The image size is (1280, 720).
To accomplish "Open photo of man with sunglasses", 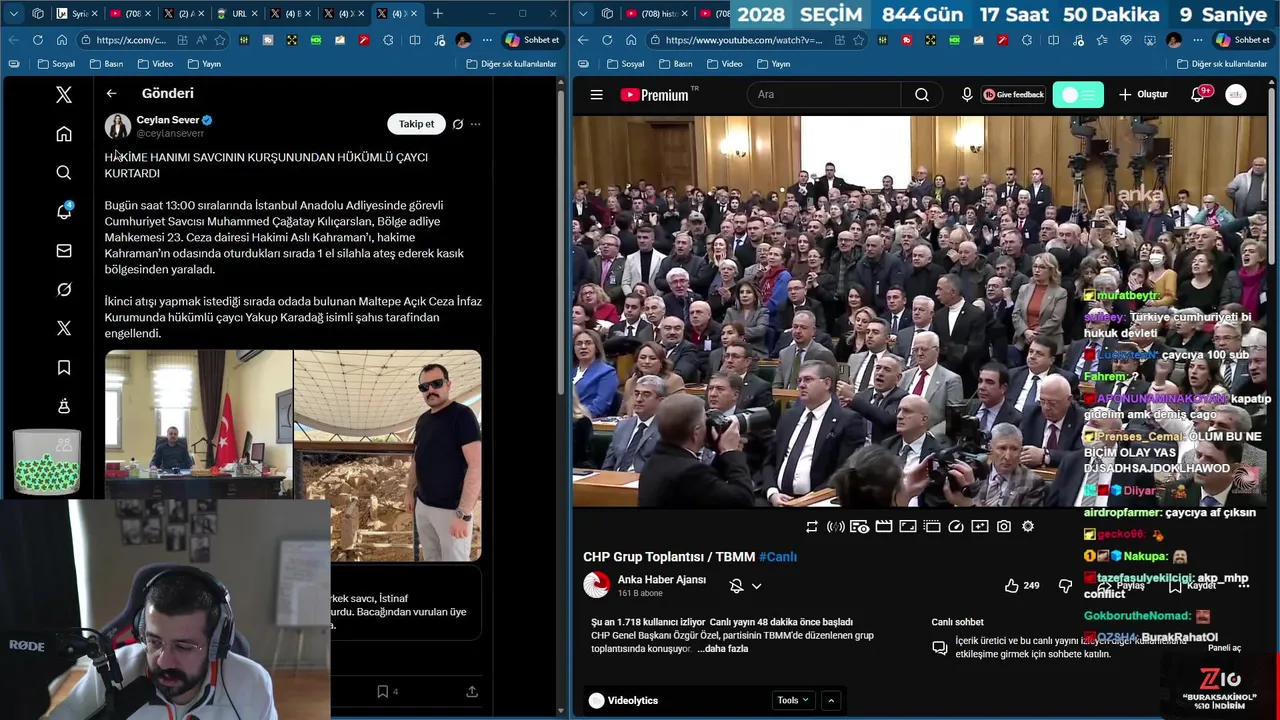I will (x=388, y=455).
